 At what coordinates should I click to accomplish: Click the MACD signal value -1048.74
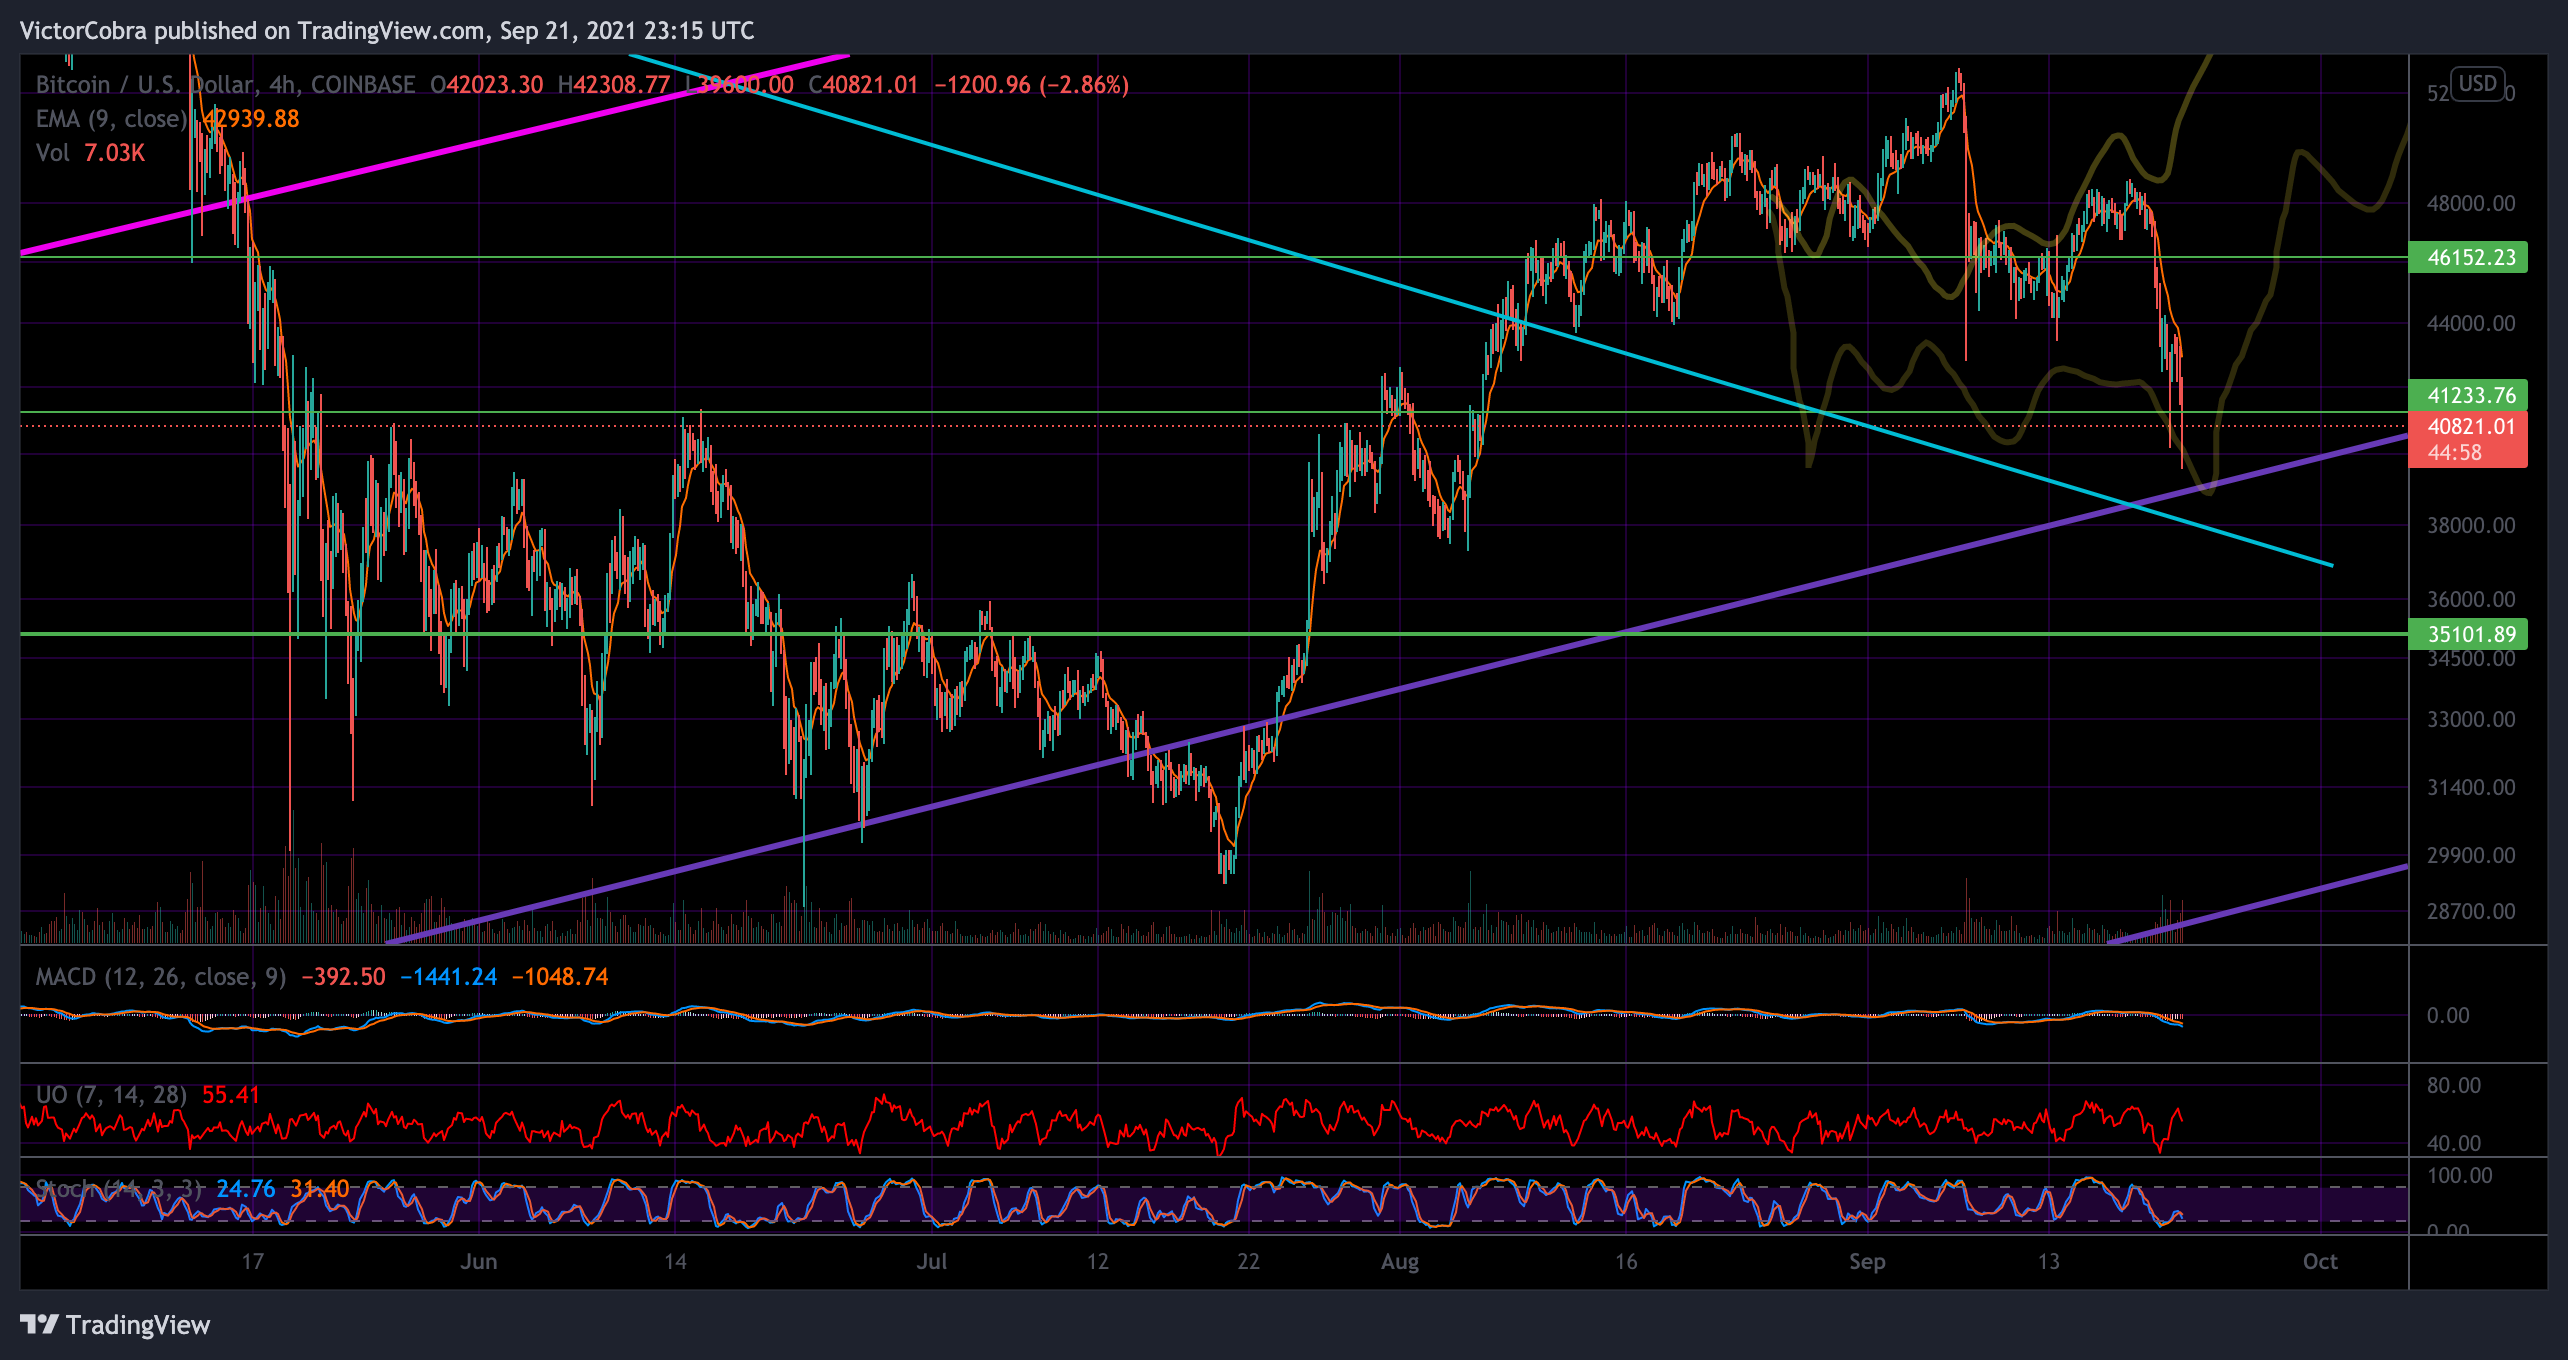click(x=560, y=977)
